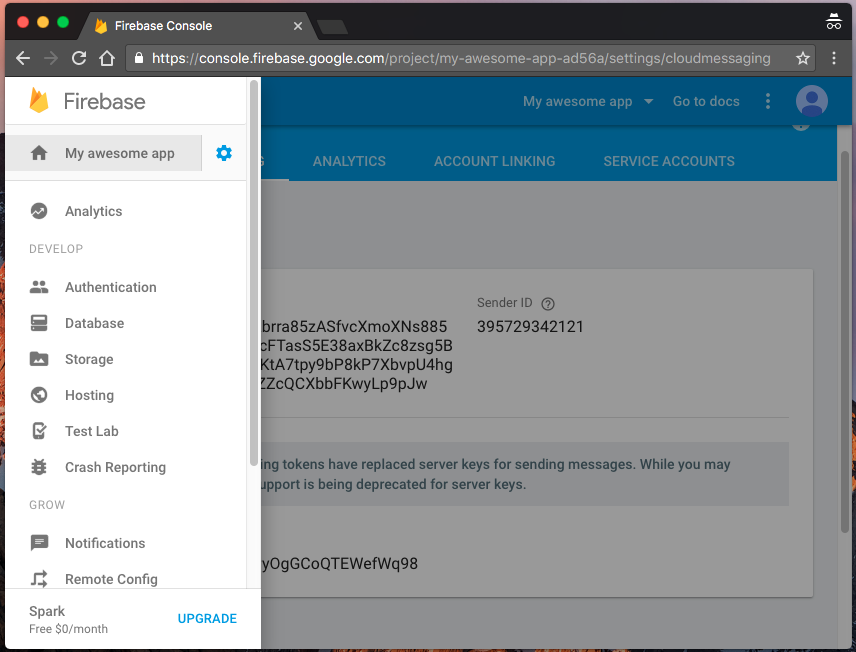Click the Storage folder image icon
This screenshot has width=856, height=652.
coord(39,359)
